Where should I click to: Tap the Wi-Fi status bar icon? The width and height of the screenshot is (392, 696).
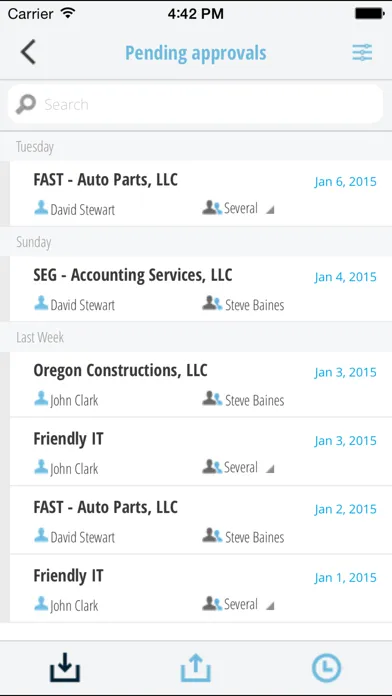(68, 13)
